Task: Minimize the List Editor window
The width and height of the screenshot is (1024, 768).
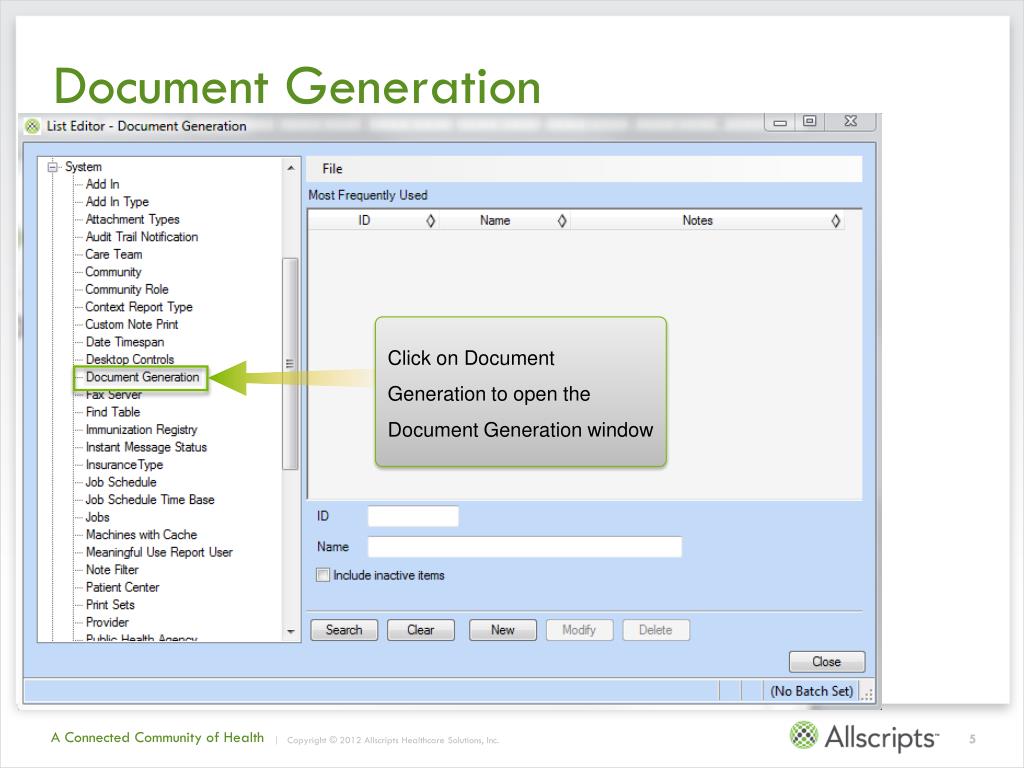Action: click(780, 122)
